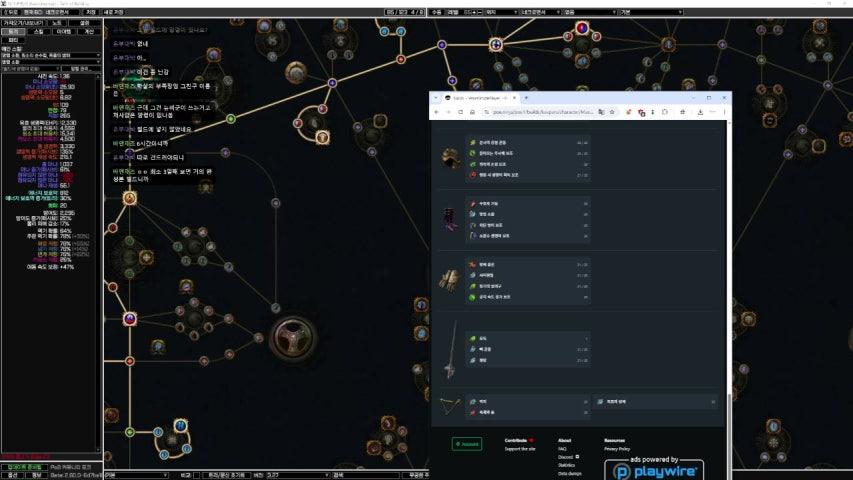
Task: Open the Discord footer link
Action: click(x=566, y=457)
